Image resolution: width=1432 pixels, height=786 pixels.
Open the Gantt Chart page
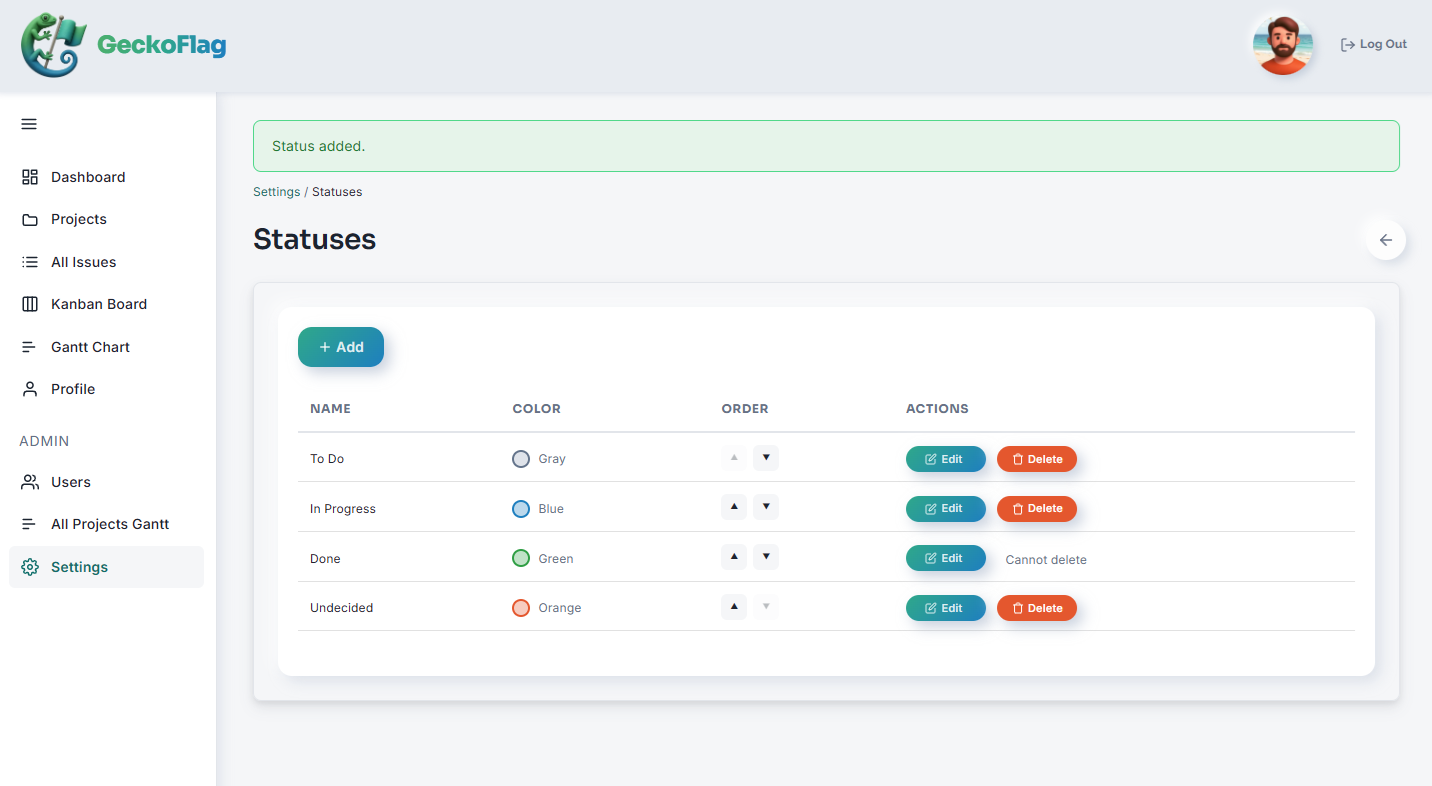click(107, 347)
